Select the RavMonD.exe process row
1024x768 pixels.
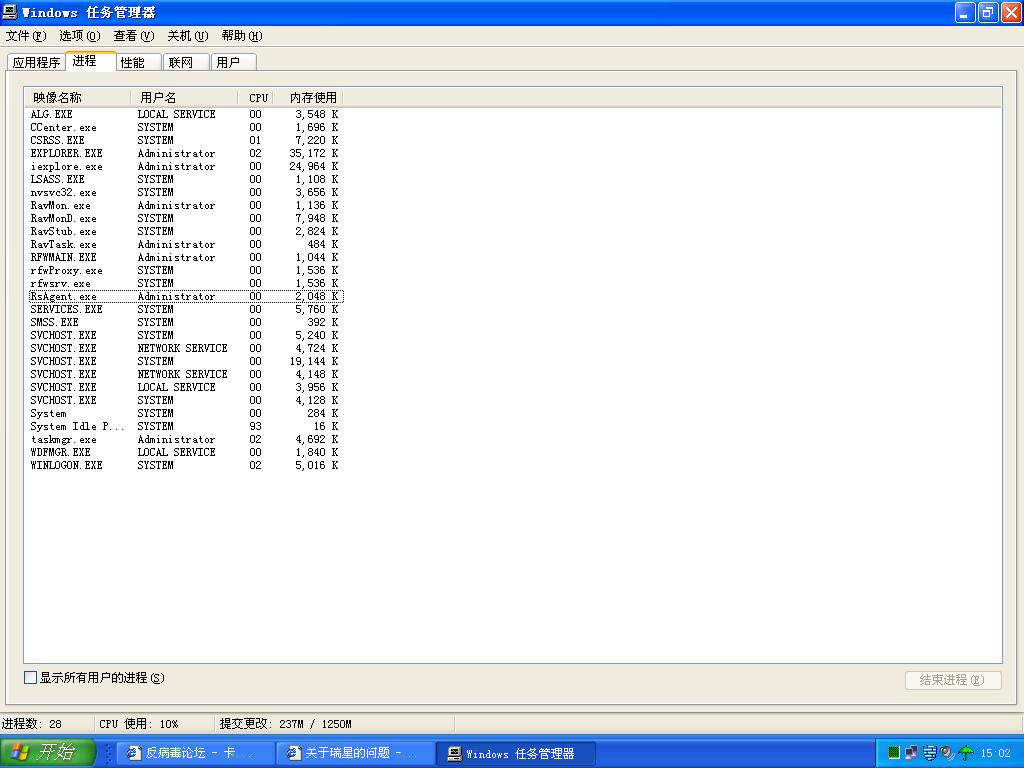[185, 219]
